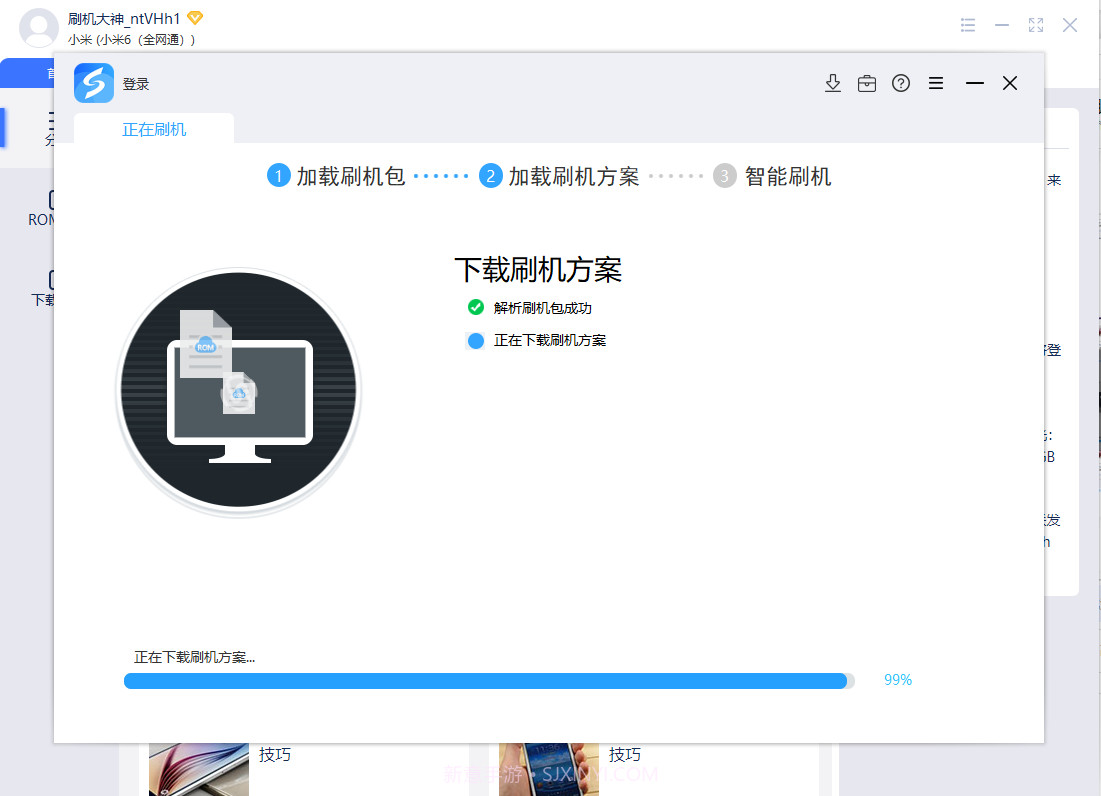Open the toolbox briefcase icon

click(867, 83)
